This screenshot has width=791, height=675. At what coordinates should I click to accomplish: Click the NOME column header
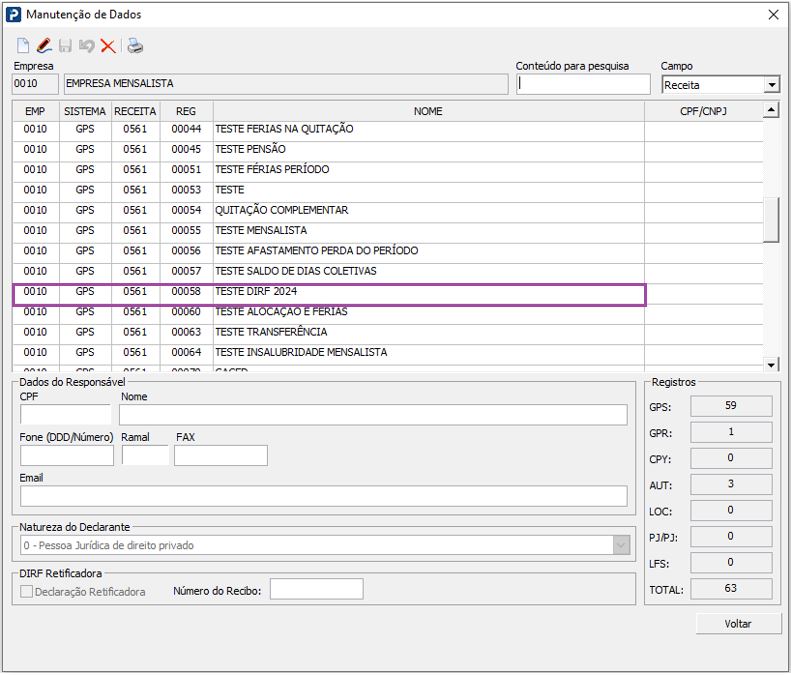coord(428,111)
